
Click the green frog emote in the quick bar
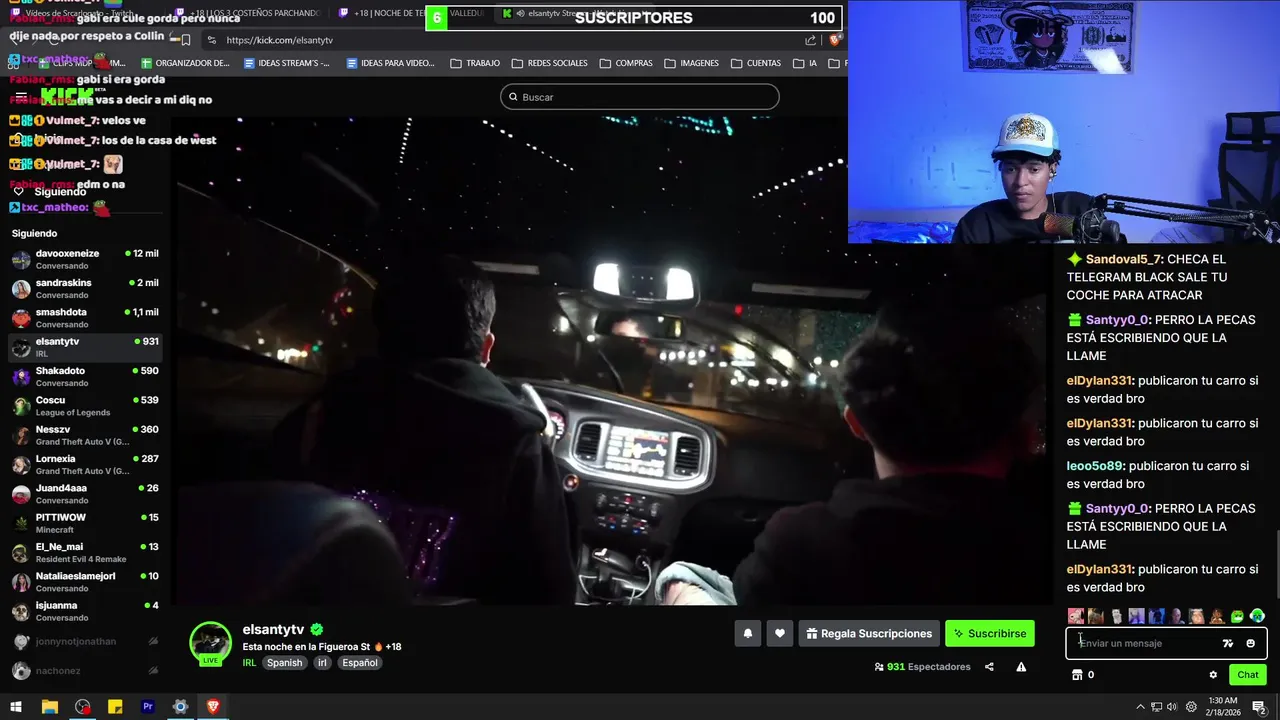point(1237,616)
